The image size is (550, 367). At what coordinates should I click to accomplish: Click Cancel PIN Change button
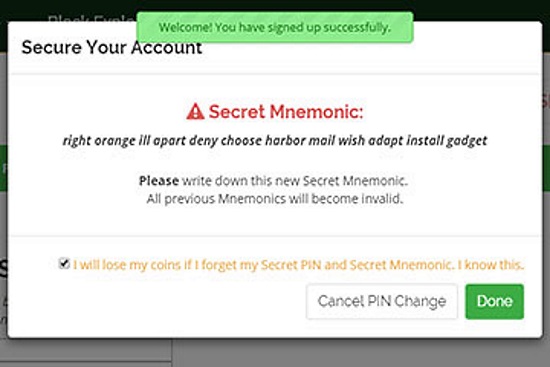click(382, 301)
